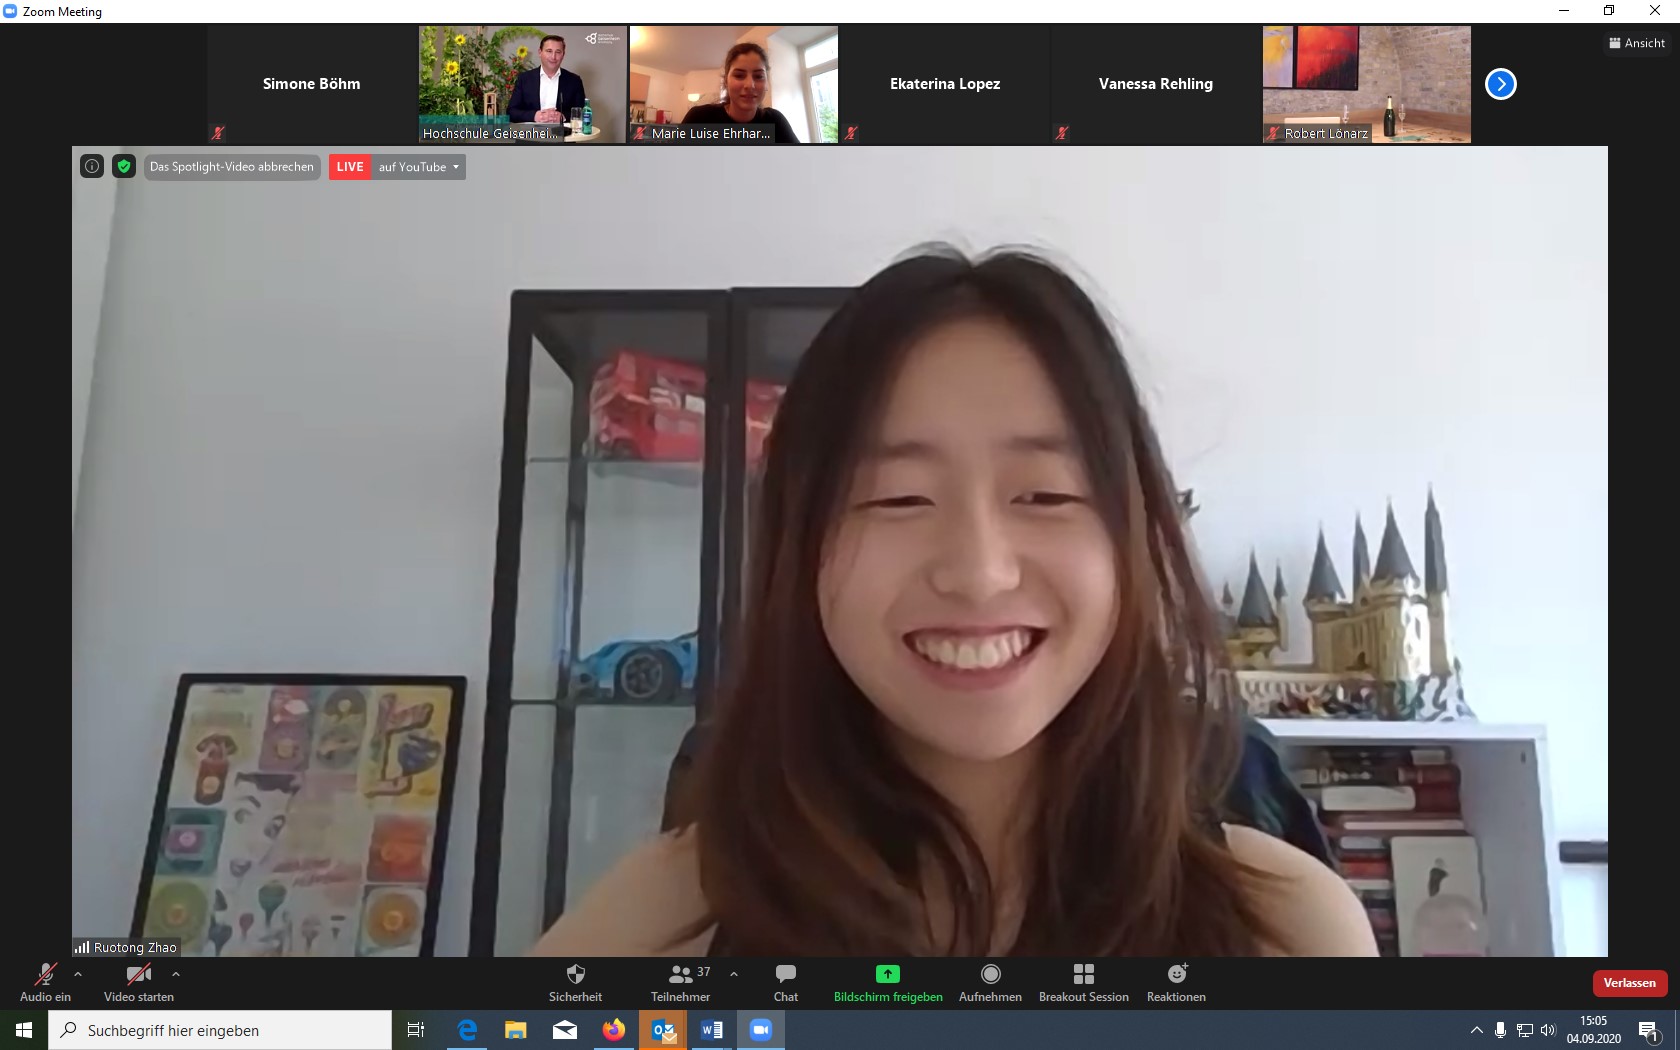Click the green encryption shield icon
The image size is (1680, 1050).
click(x=124, y=167)
